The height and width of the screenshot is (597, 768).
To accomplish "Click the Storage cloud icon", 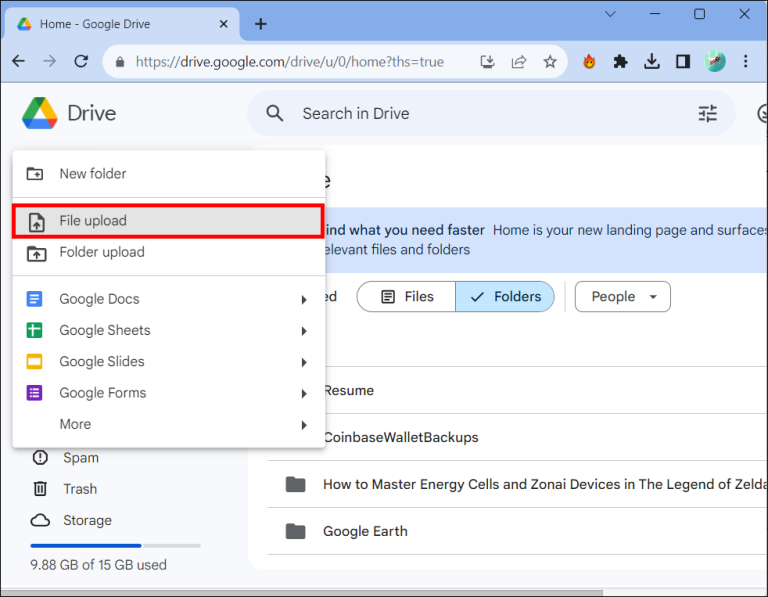I will [x=40, y=520].
